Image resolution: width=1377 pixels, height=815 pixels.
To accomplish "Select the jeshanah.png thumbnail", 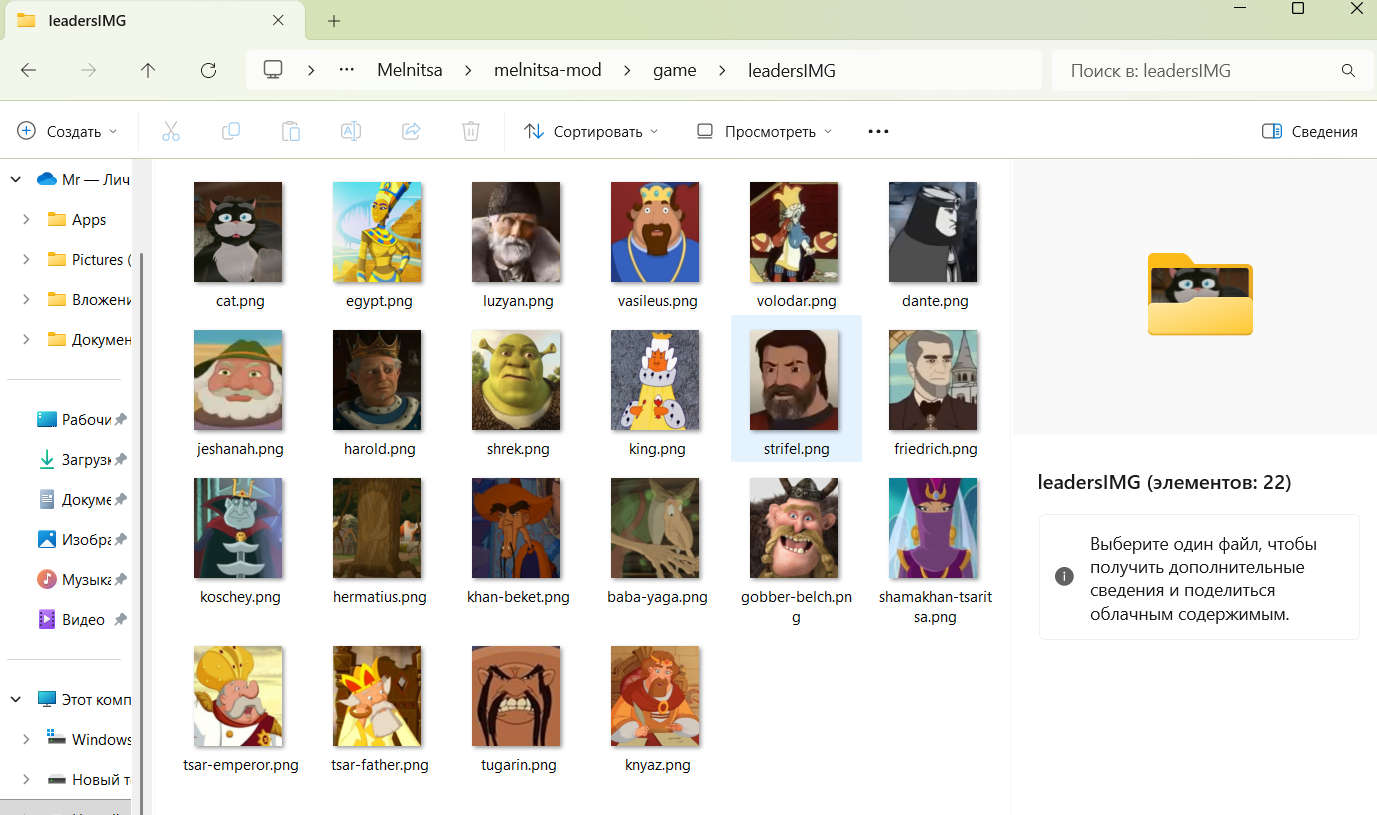I will (x=238, y=380).
